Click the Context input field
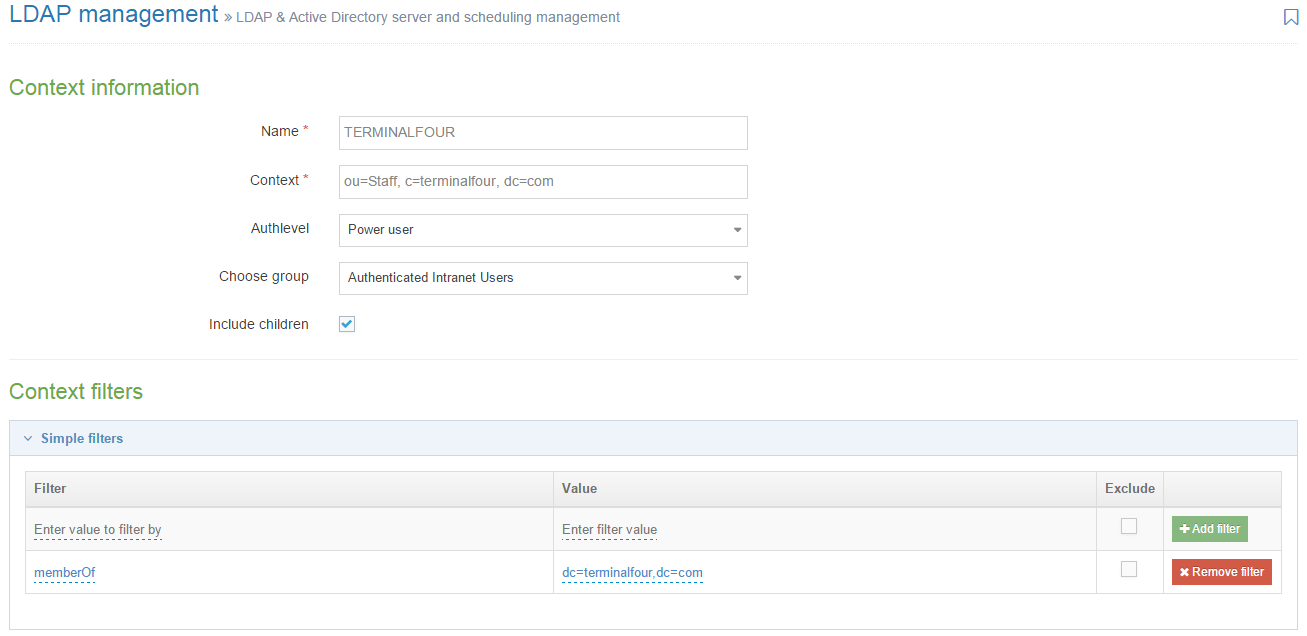Screen dimensions: 1307x636 click(x=543, y=182)
